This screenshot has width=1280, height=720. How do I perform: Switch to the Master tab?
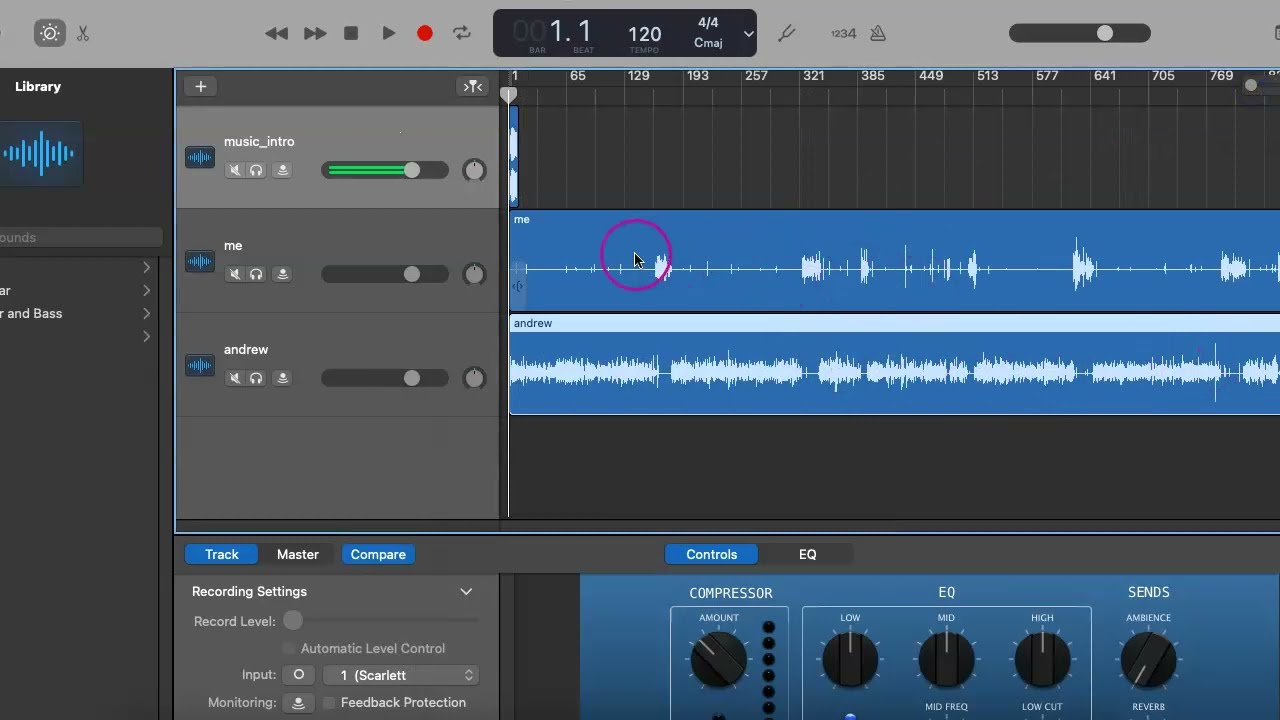[x=298, y=554]
